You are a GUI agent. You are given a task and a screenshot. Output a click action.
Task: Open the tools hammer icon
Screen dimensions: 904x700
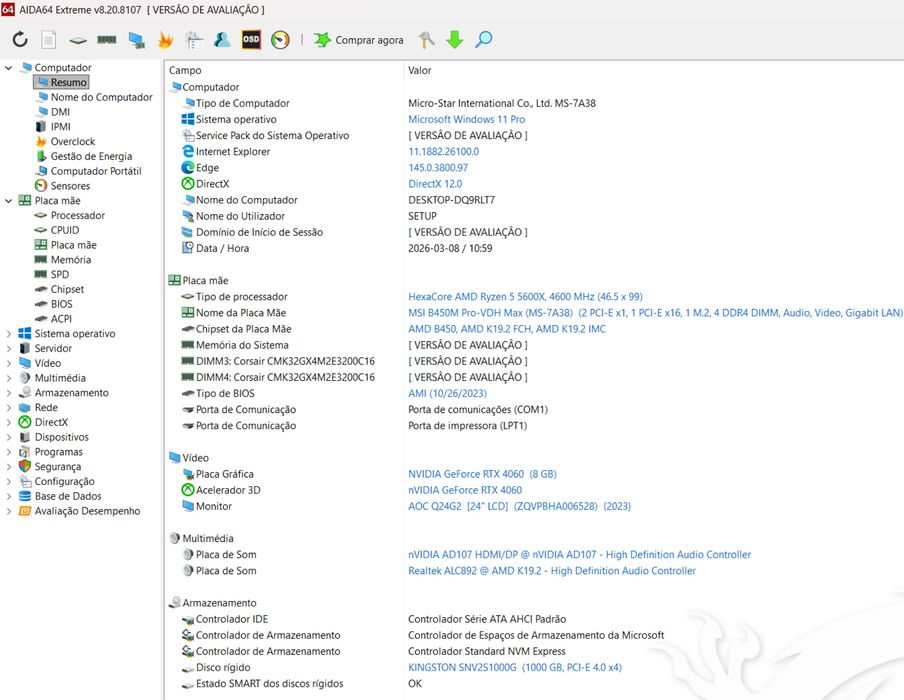pos(427,40)
